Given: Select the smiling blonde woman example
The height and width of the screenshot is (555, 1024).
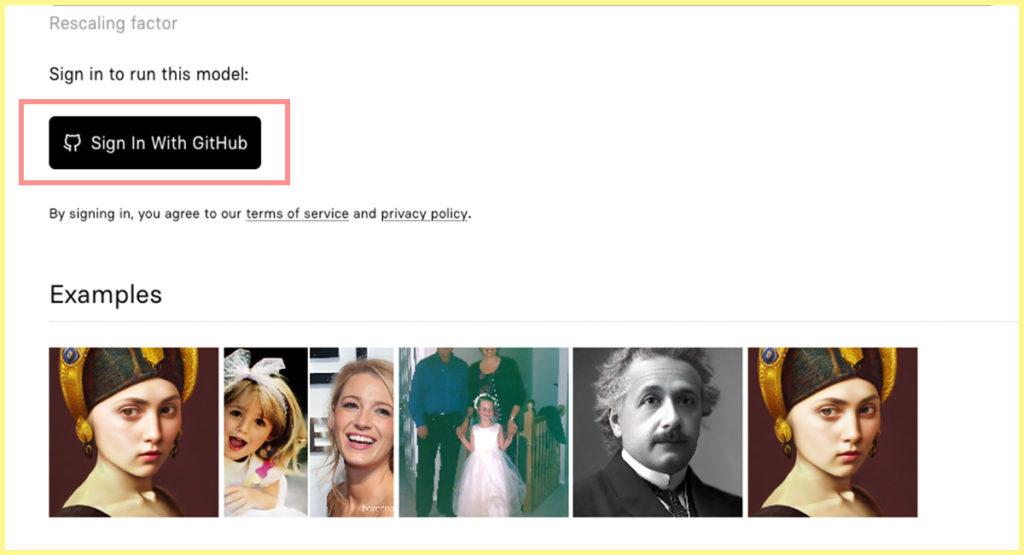Looking at the screenshot, I should [351, 432].
